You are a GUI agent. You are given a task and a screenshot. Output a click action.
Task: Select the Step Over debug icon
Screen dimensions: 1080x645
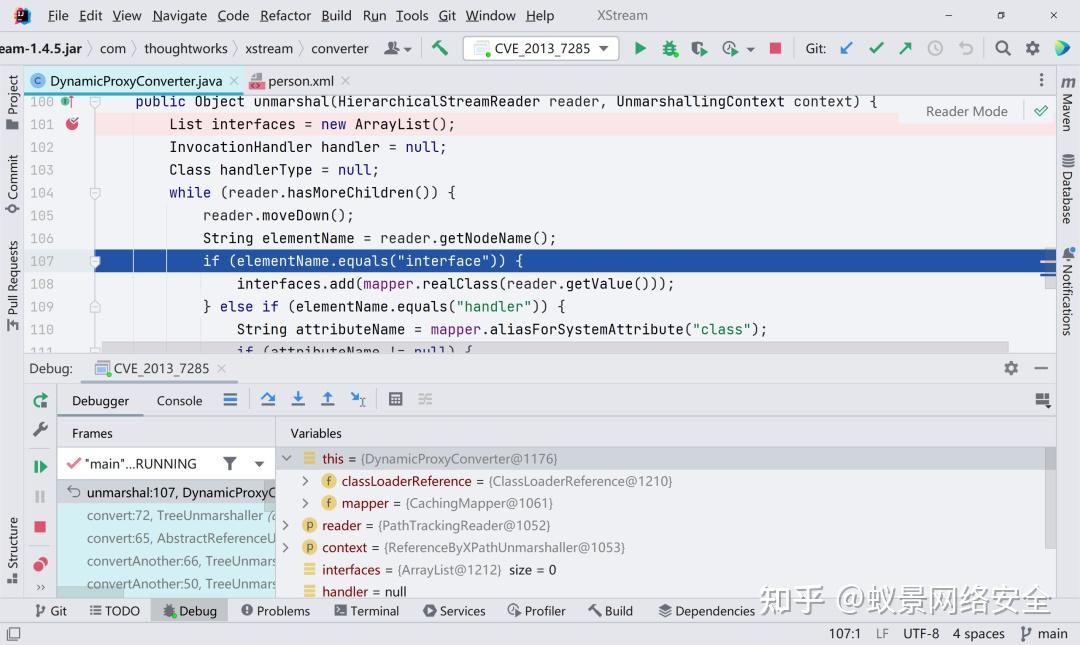coord(268,399)
